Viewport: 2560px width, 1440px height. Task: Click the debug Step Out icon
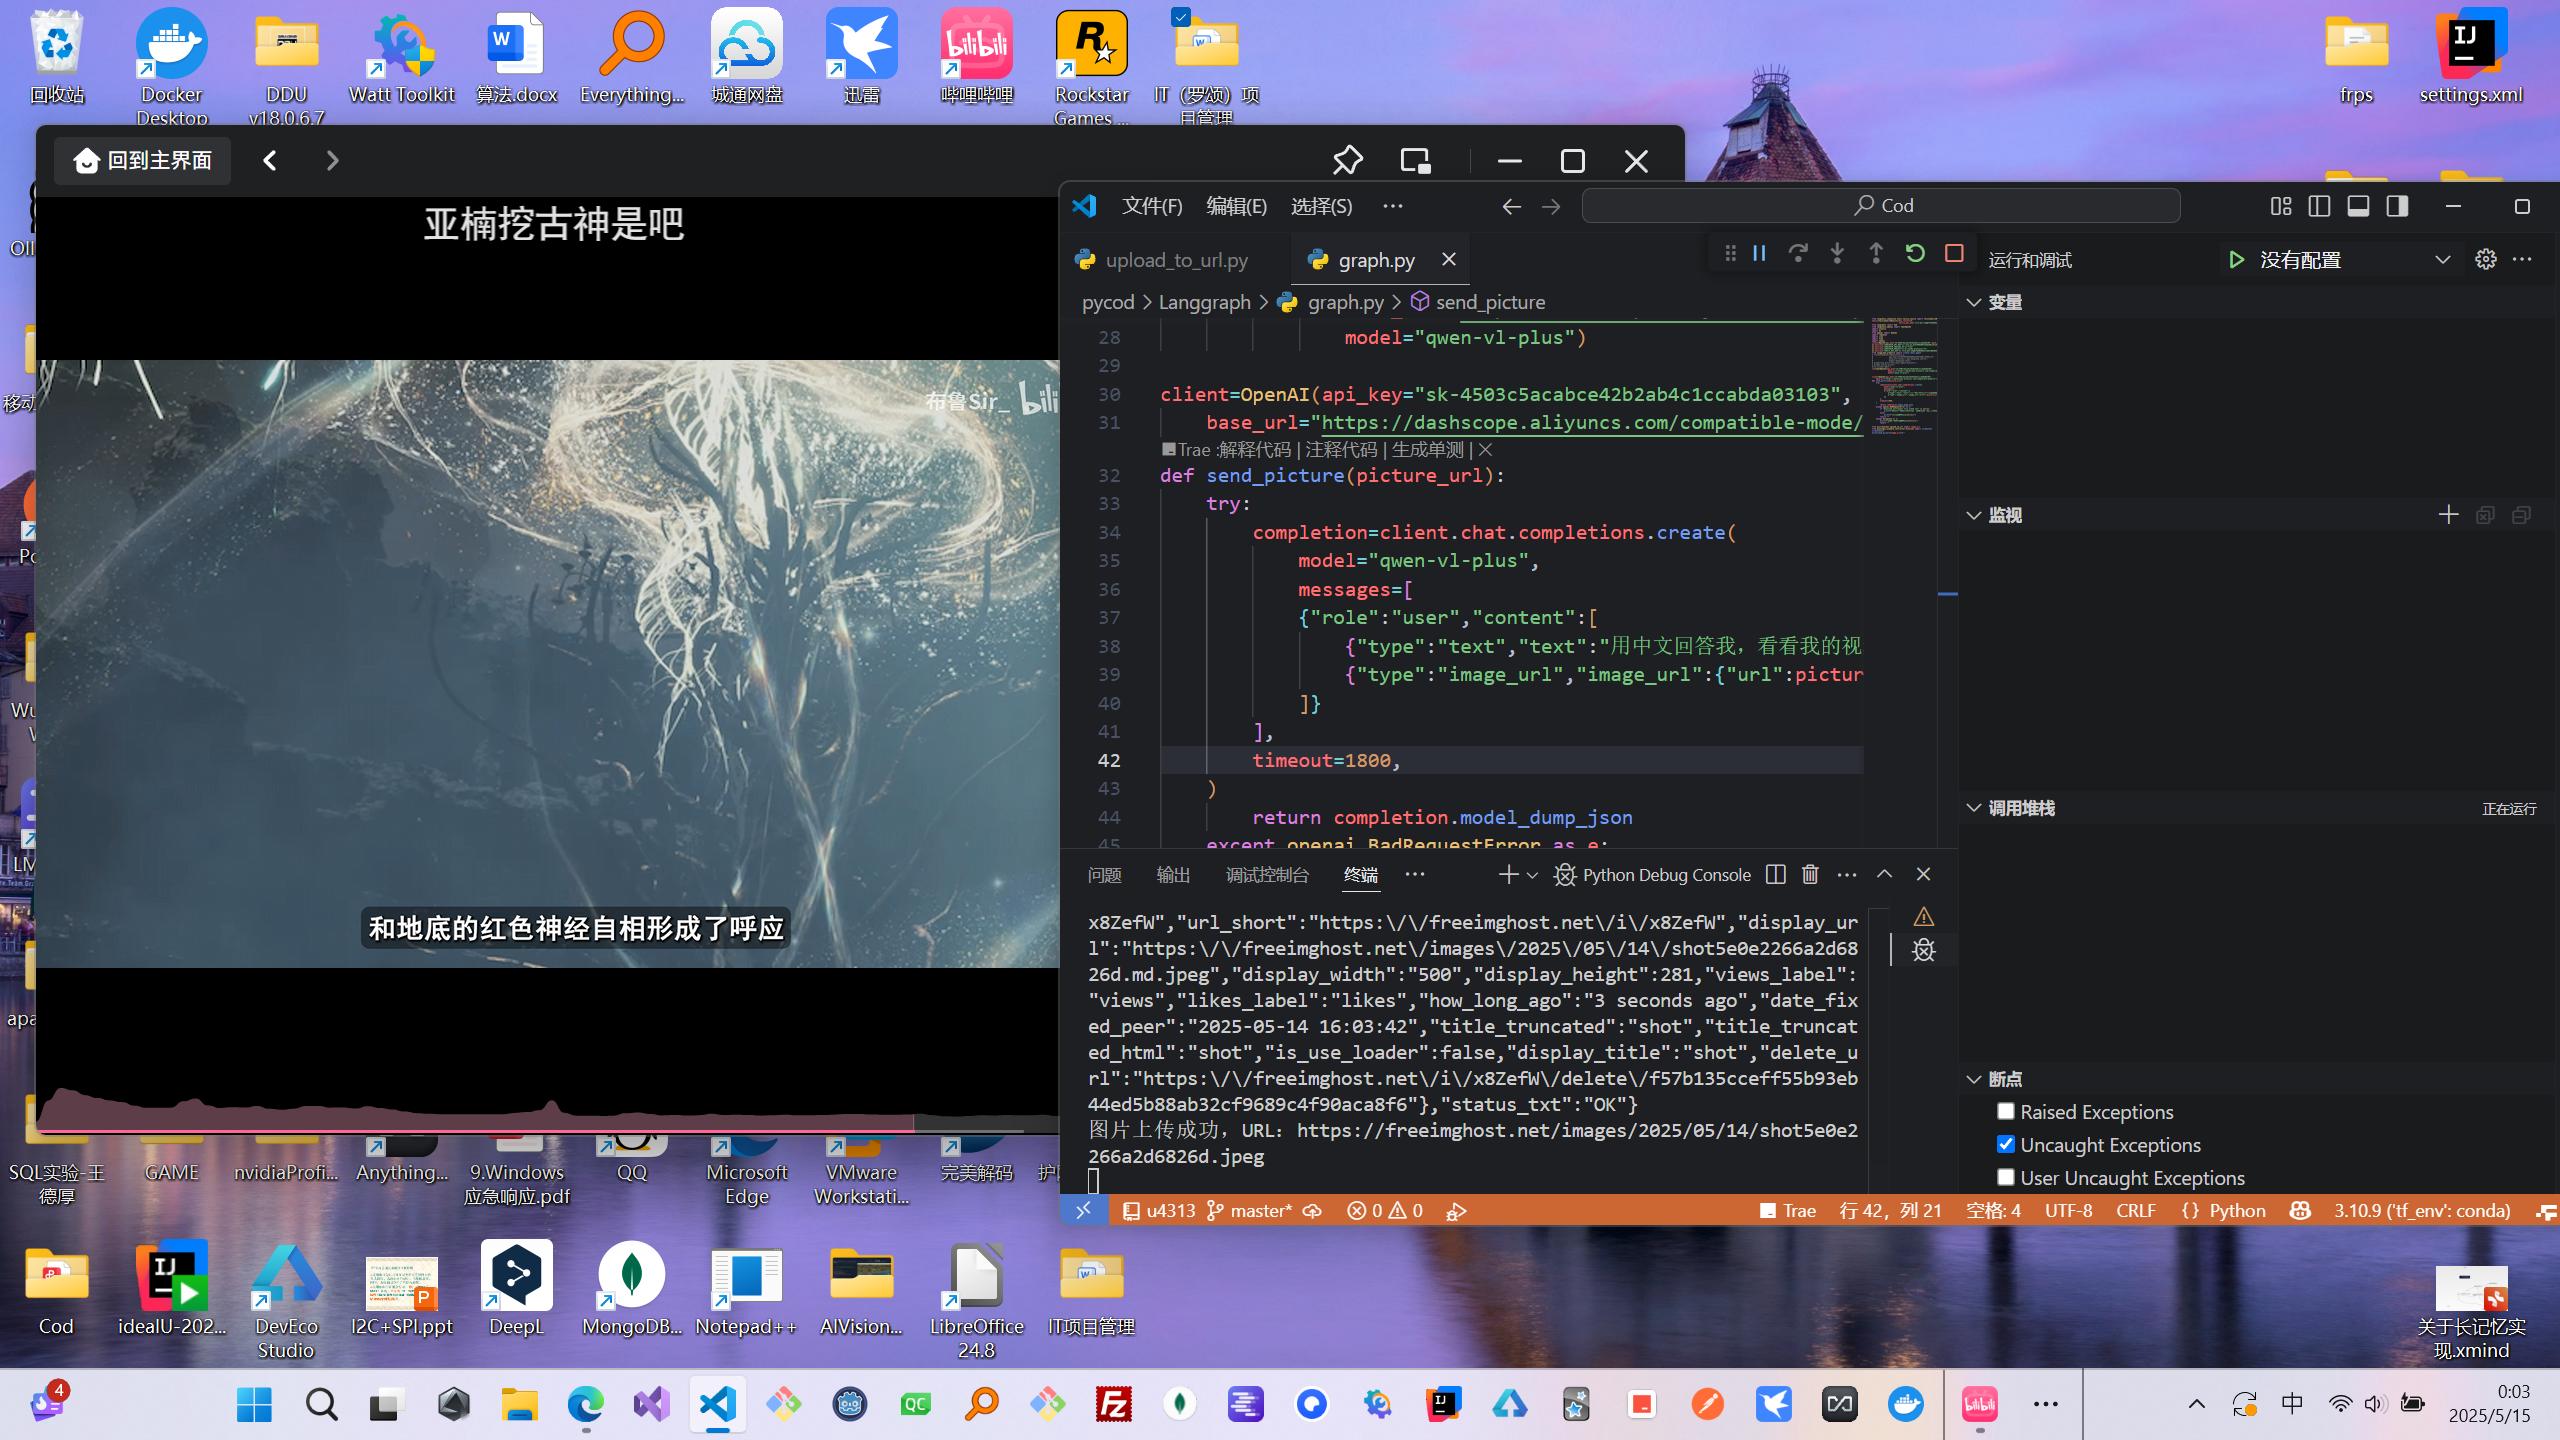1876,254
